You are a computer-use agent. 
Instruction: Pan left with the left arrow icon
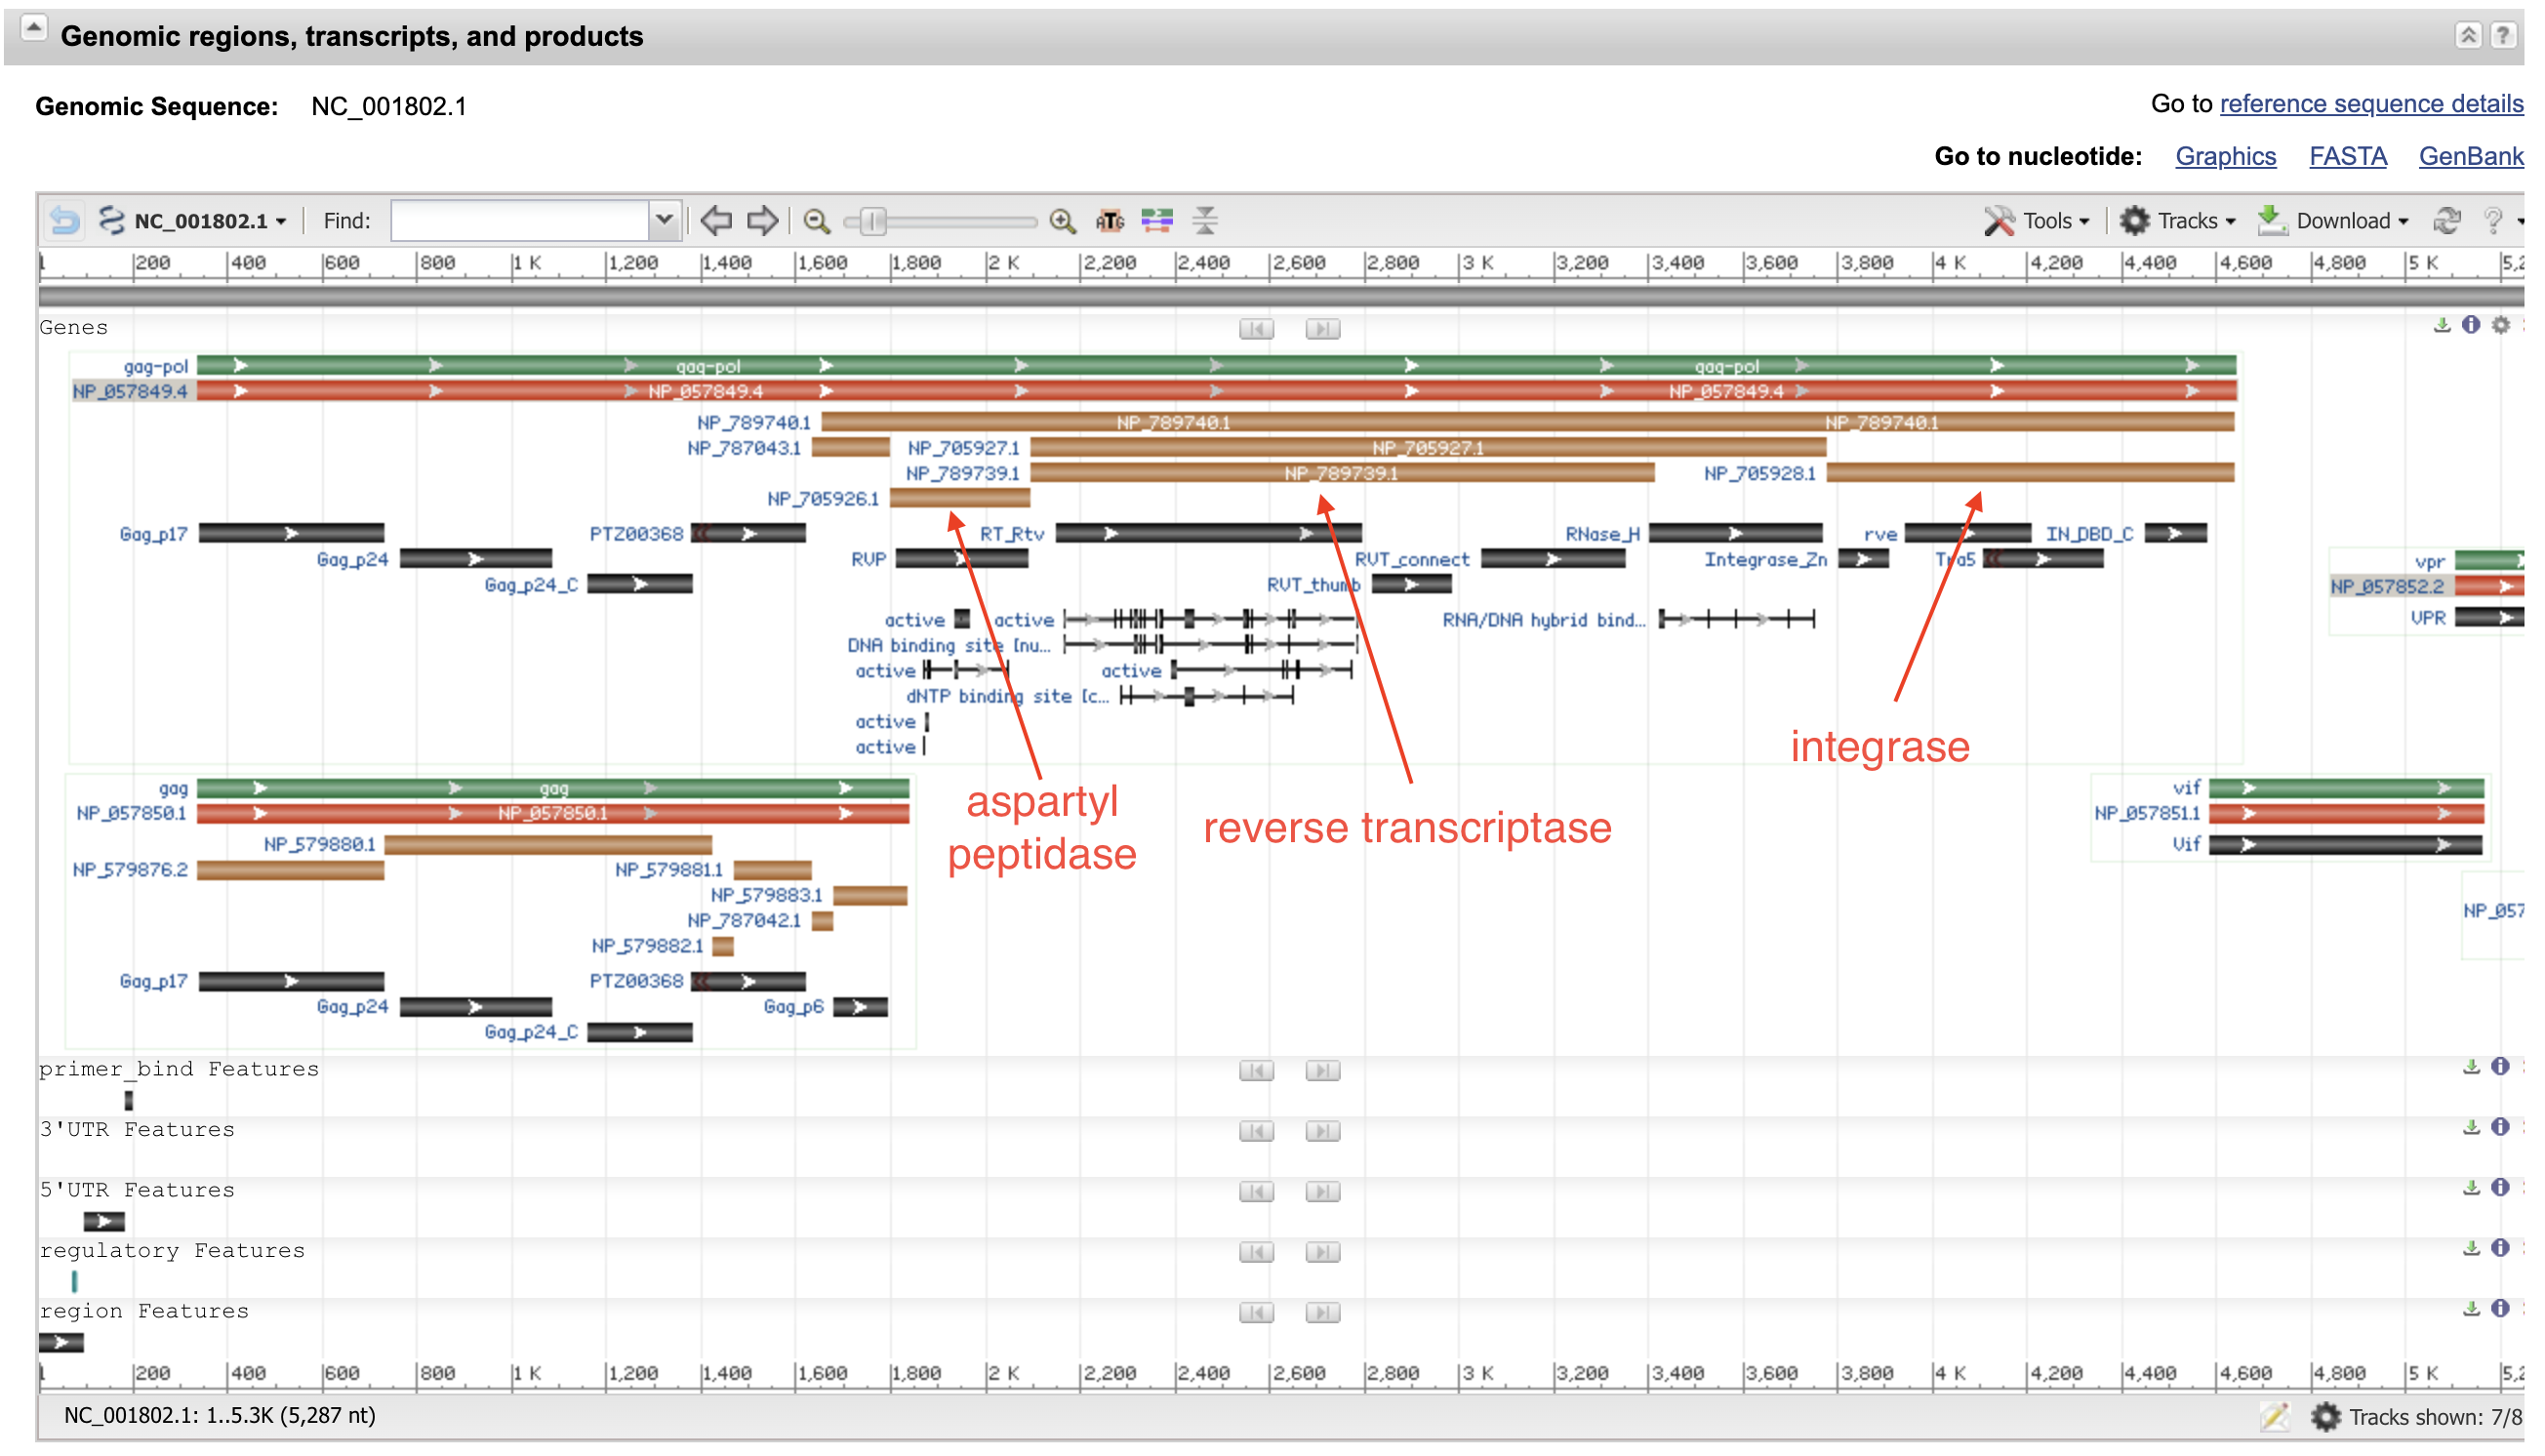coord(717,220)
